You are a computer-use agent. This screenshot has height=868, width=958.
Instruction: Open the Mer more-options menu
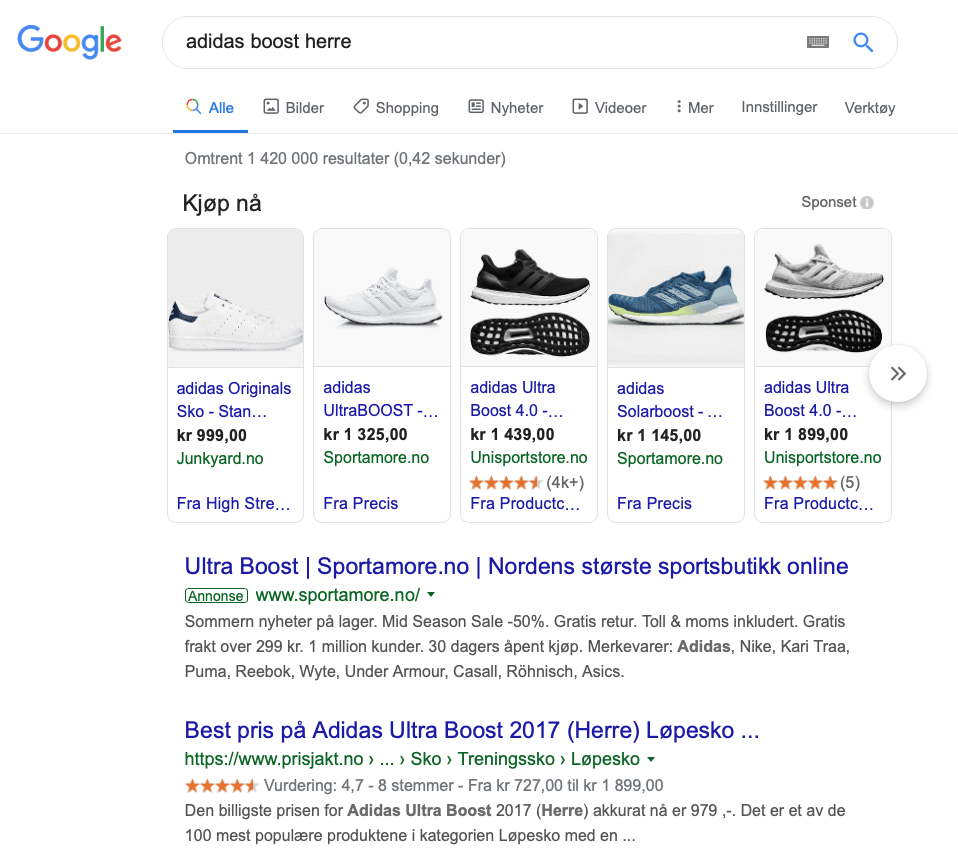pos(695,108)
